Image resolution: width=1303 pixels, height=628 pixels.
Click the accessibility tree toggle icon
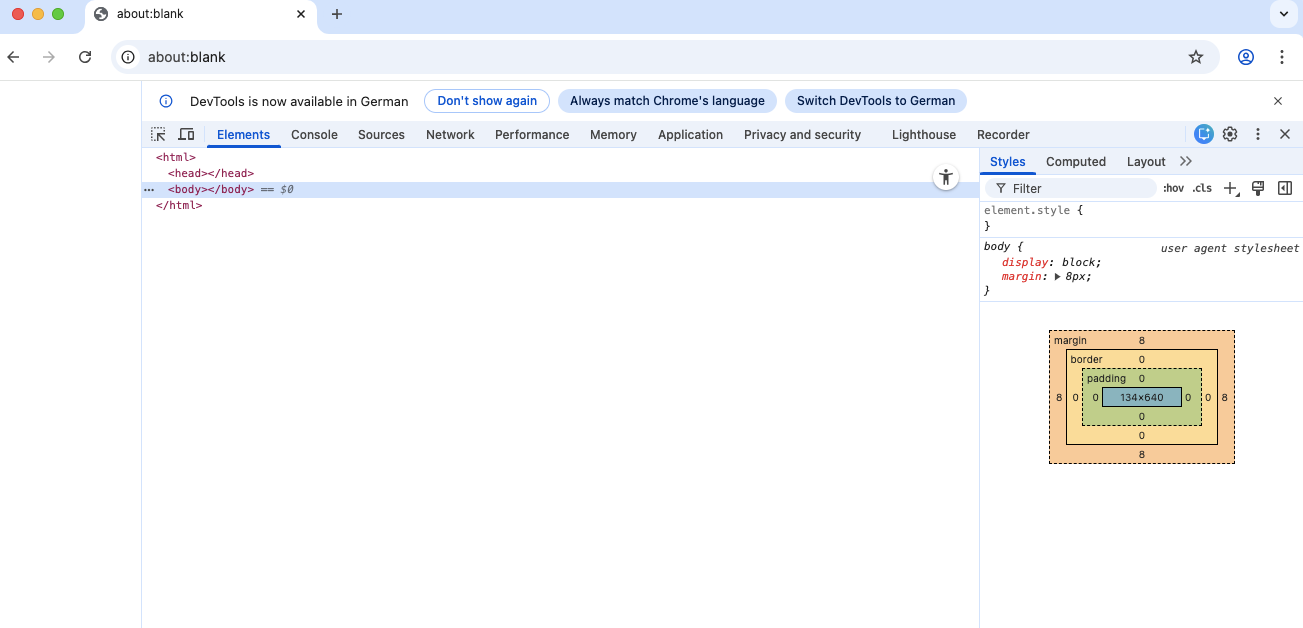(945, 177)
